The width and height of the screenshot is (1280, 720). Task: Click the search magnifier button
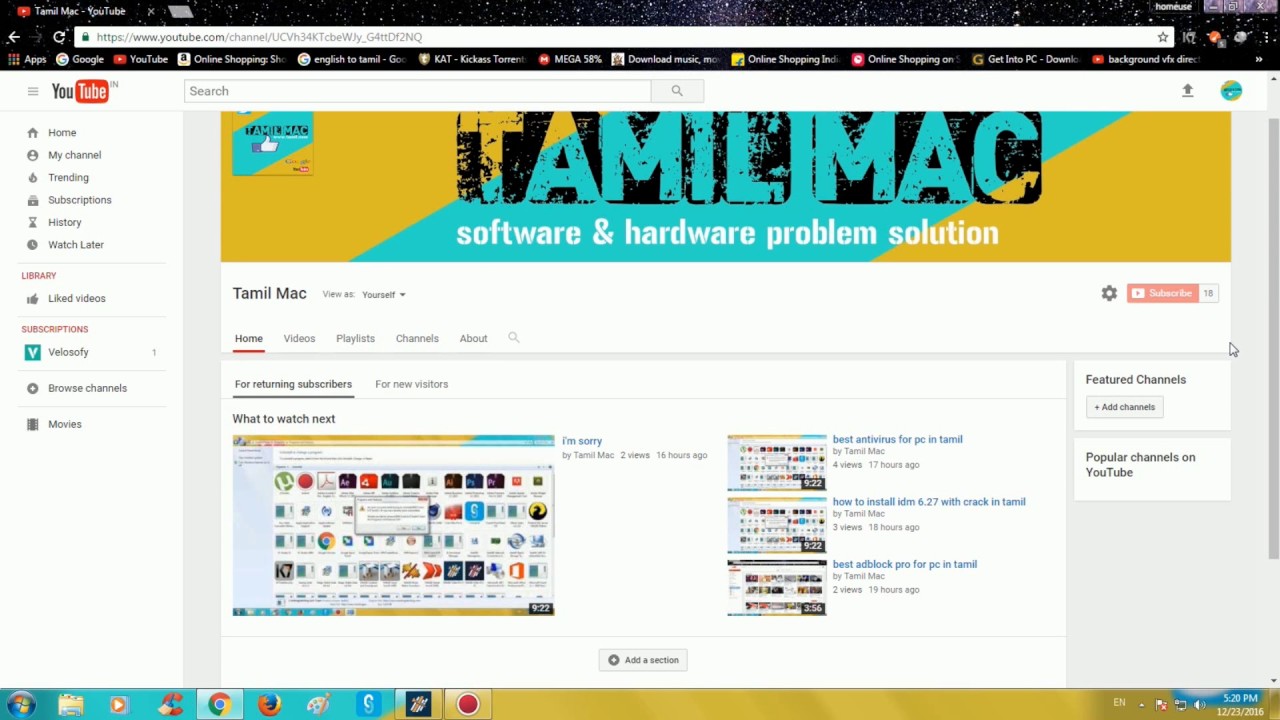(677, 91)
